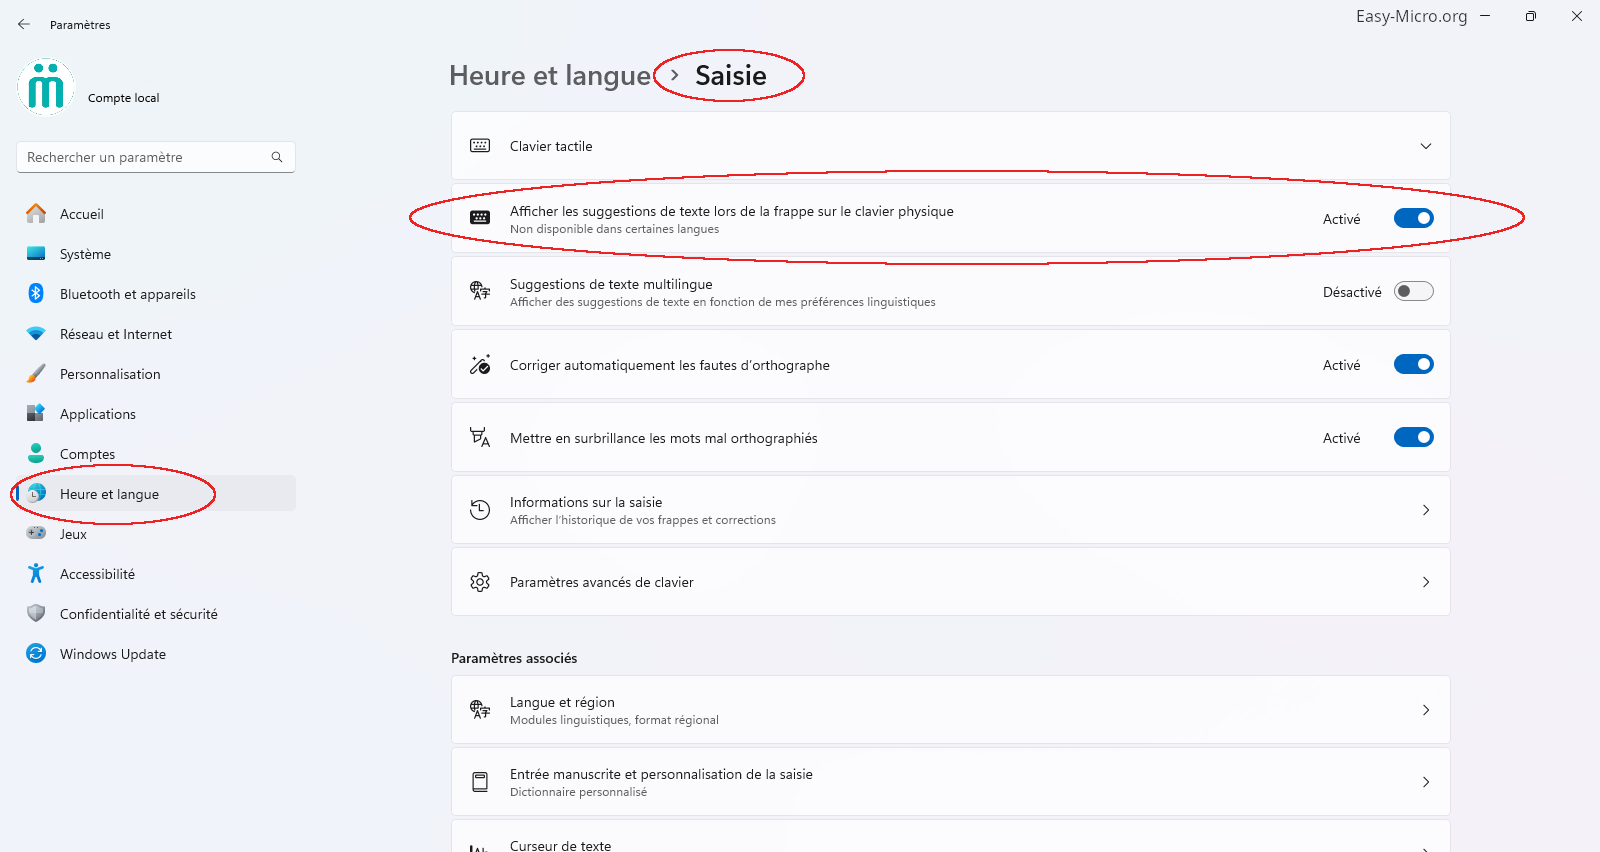The image size is (1600, 852).
Task: Click the gear icon of Paramètres avancés de clavier
Action: coord(480,582)
